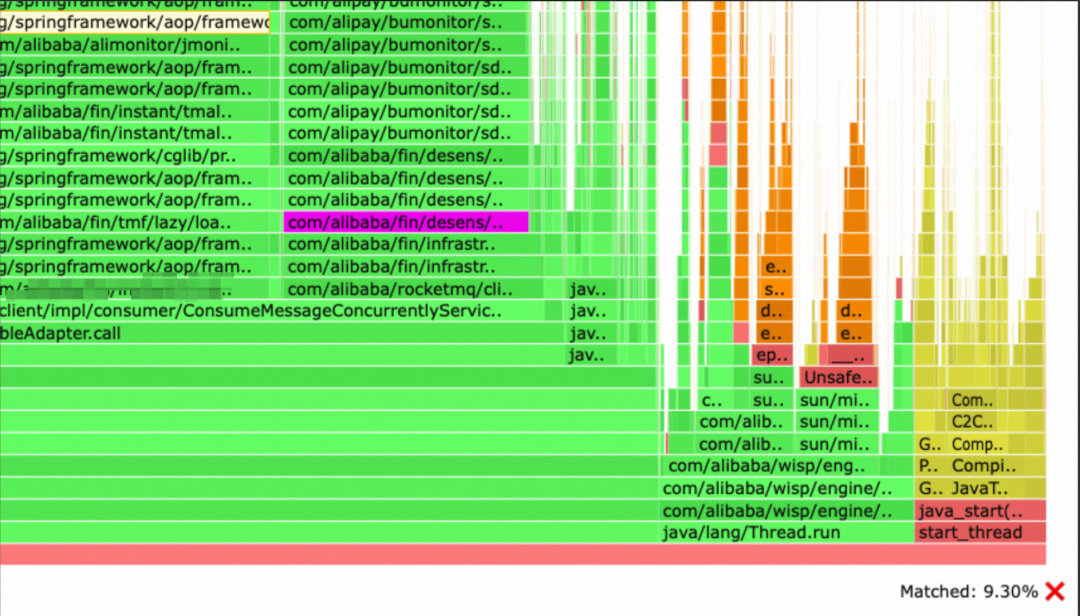Click the red Unsafe.. frame
The width and height of the screenshot is (1080, 616).
838,378
